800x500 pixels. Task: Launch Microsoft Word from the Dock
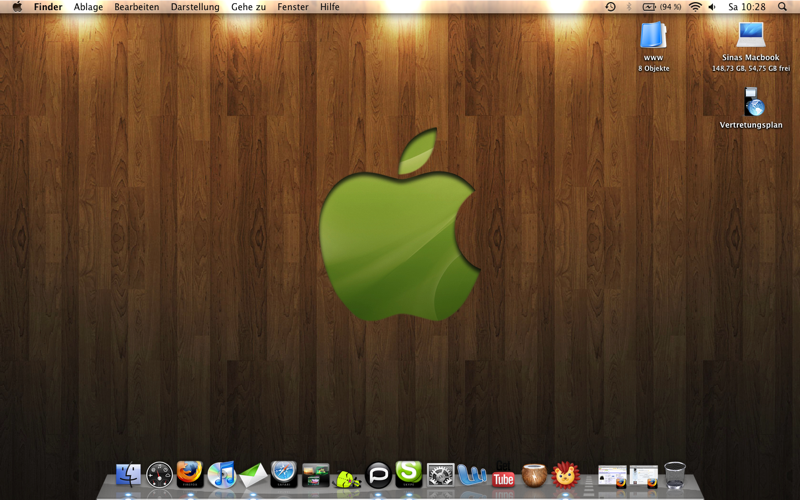coord(471,475)
